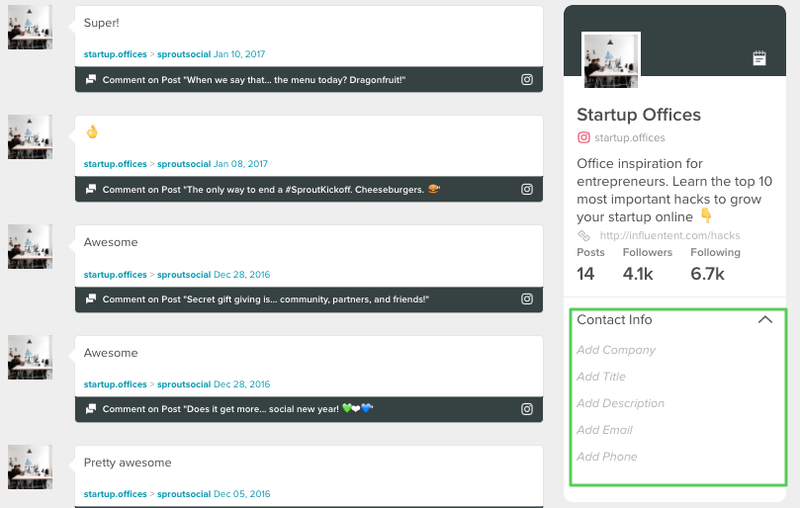Click the Followers count 4.1k

(x=638, y=274)
